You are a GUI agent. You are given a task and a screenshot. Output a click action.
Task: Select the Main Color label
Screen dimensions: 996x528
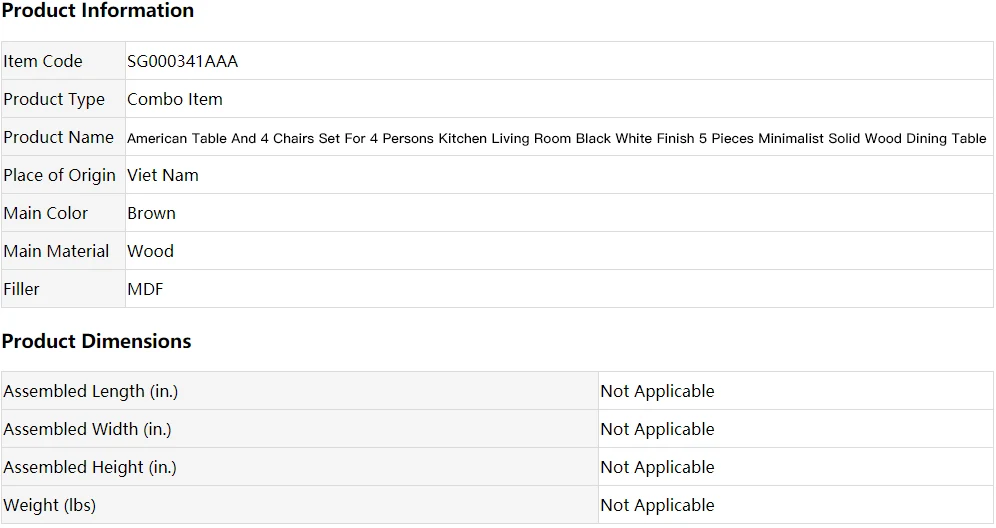46,213
